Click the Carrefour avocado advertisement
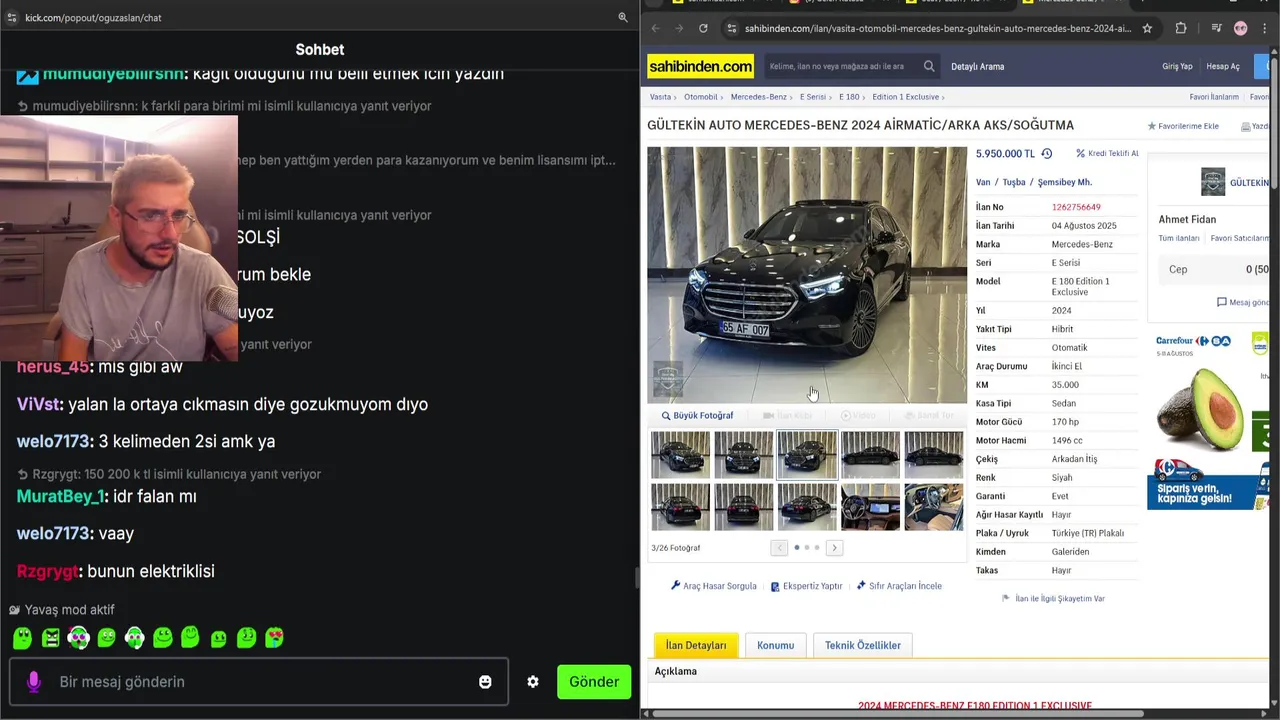This screenshot has height=720, width=1280. point(1207,420)
